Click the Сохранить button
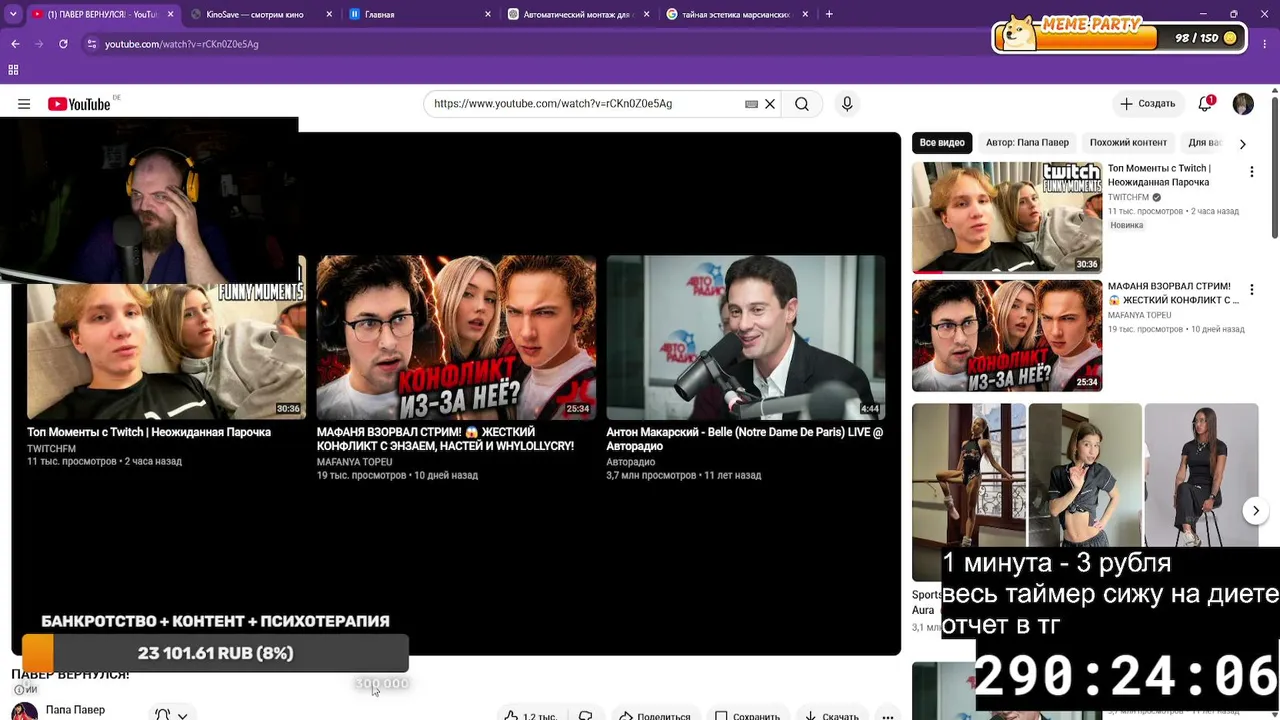The width and height of the screenshot is (1280, 720). pyautogui.click(x=746, y=716)
